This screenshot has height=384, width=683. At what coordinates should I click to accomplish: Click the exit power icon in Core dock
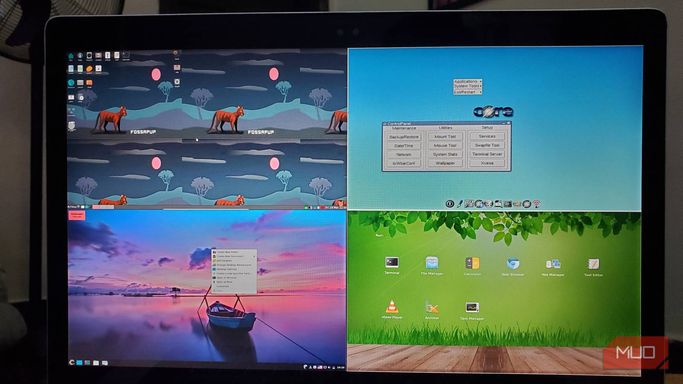pyautogui.click(x=450, y=203)
